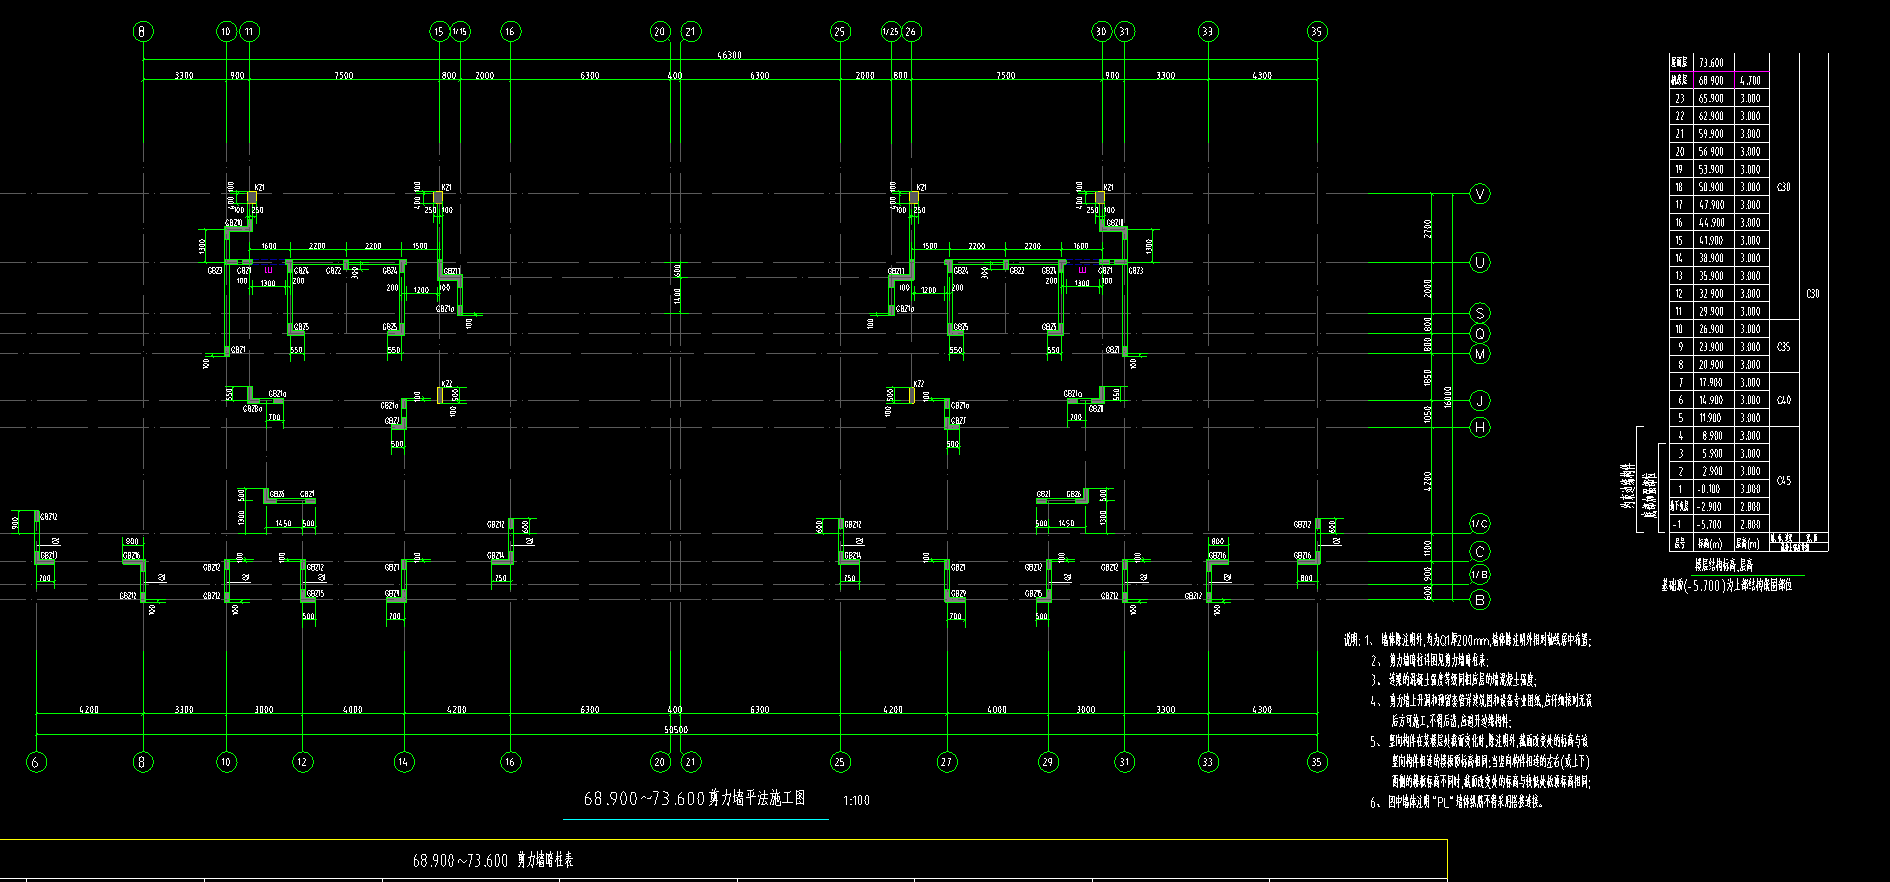Image resolution: width=1890 pixels, height=882 pixels.
Task: Click the grid axis bubble labeled 14
Action: click(x=403, y=762)
